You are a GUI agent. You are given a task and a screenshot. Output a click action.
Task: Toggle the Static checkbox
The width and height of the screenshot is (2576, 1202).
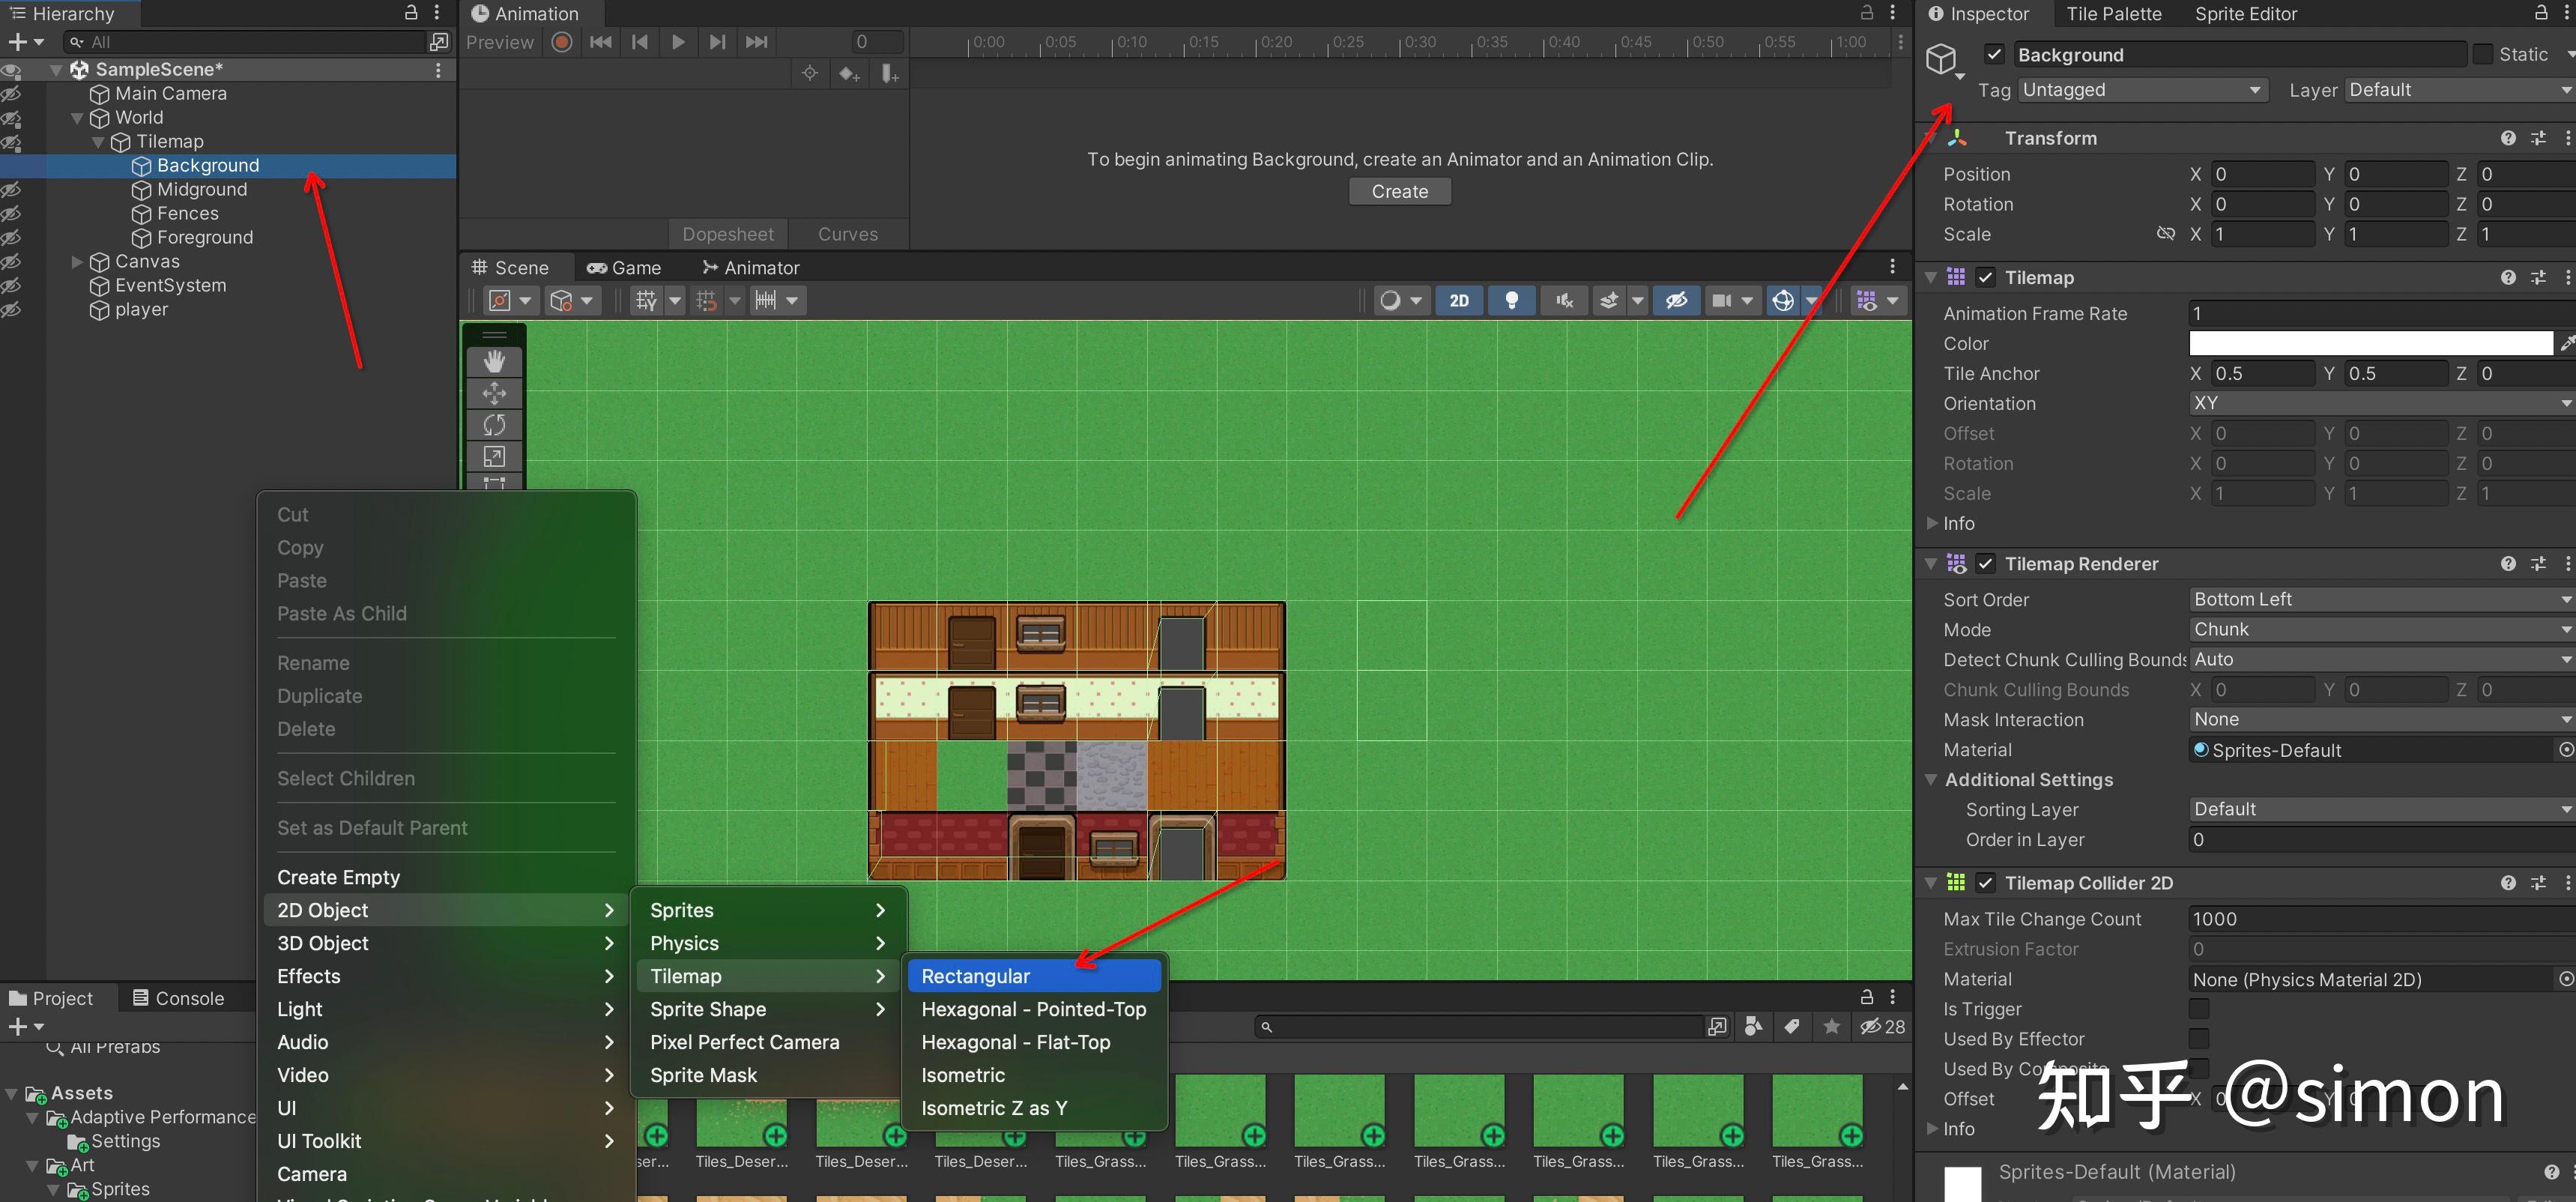(x=2483, y=54)
